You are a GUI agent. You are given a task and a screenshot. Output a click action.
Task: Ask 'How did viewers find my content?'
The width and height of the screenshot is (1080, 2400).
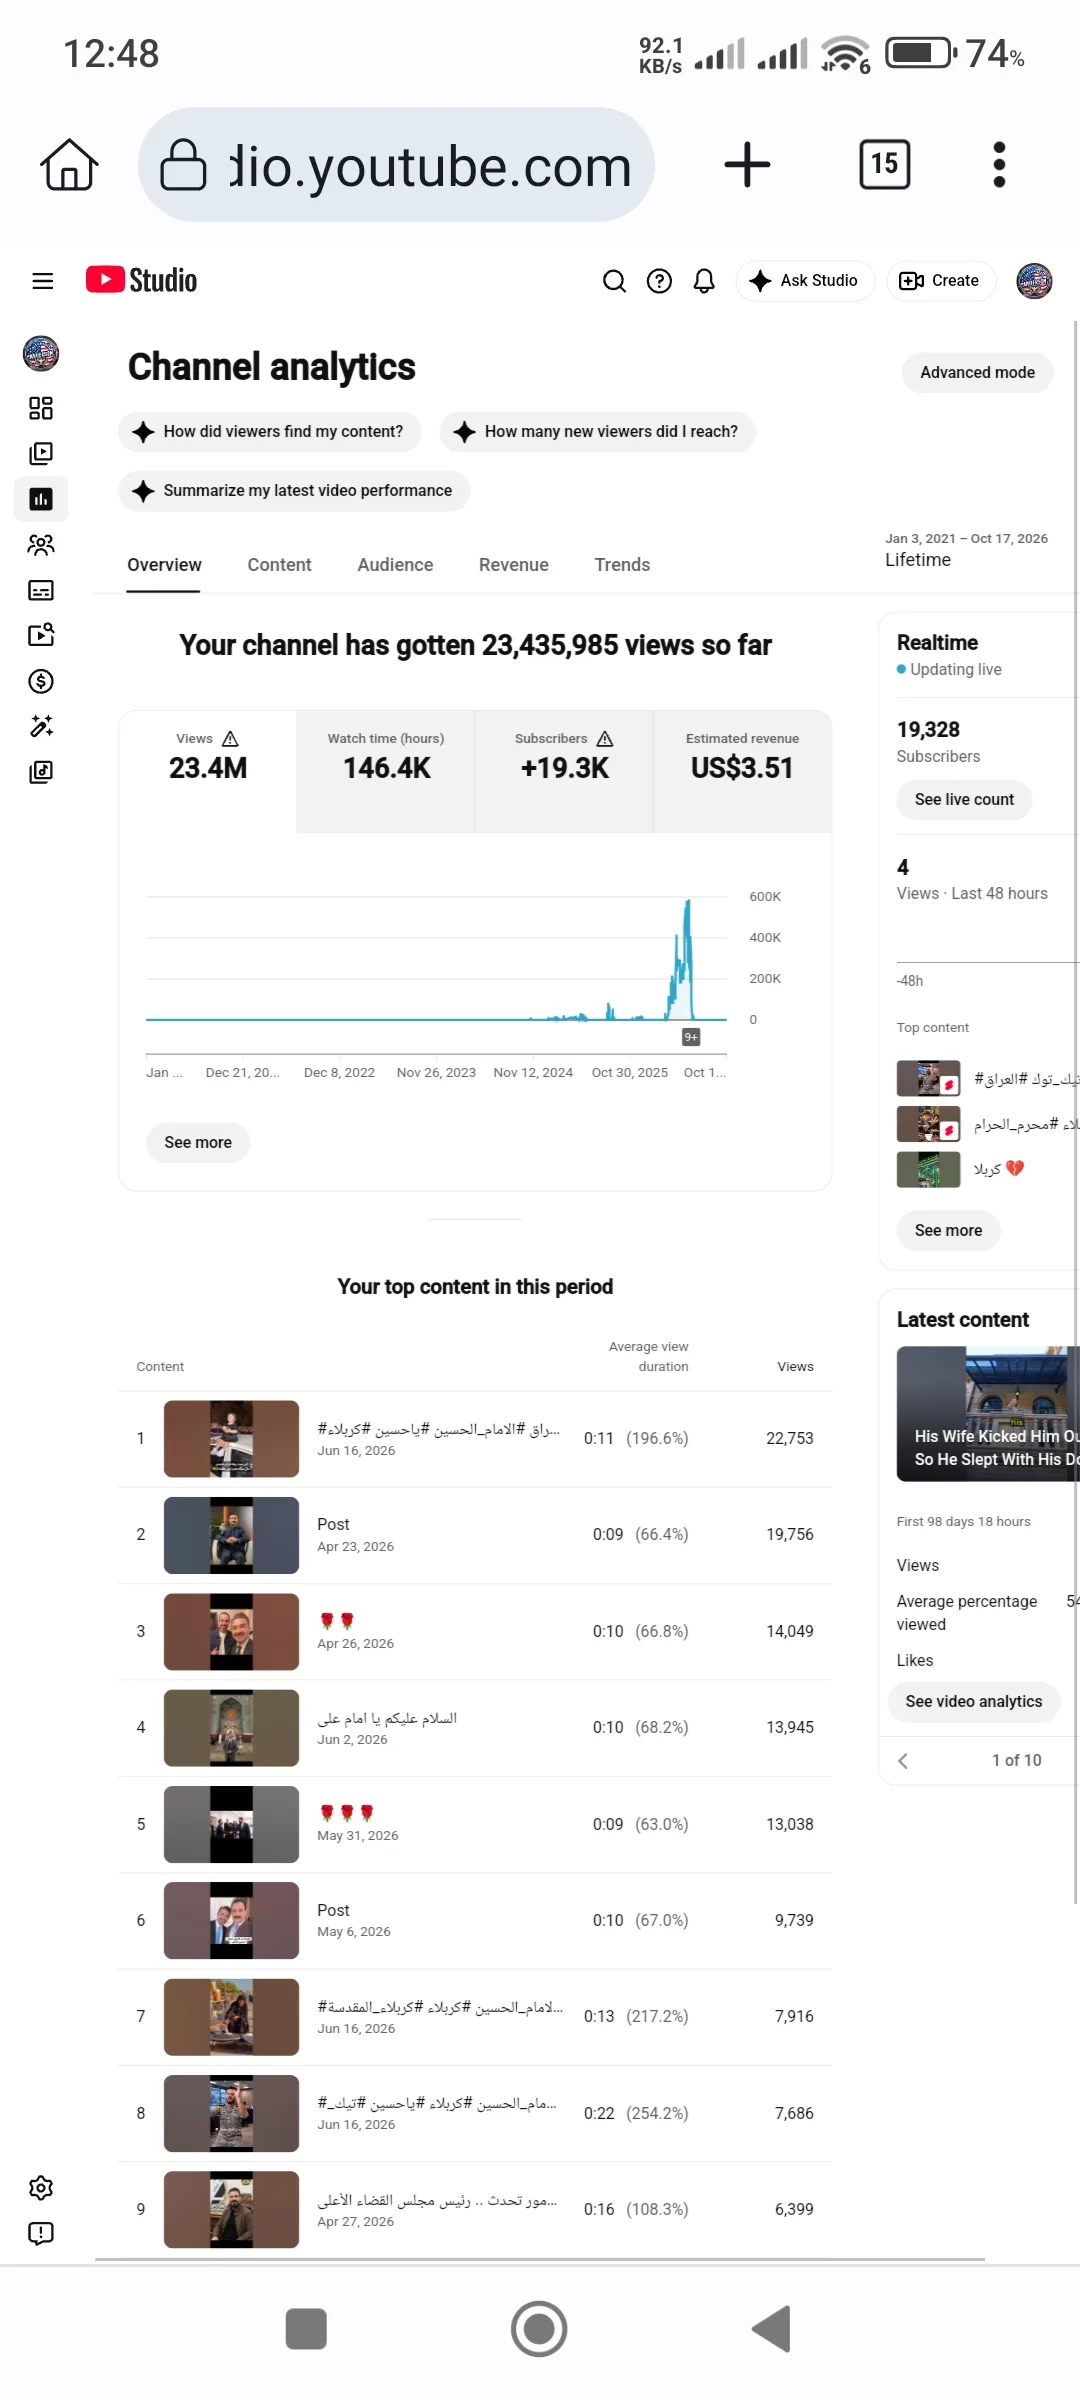tap(270, 432)
